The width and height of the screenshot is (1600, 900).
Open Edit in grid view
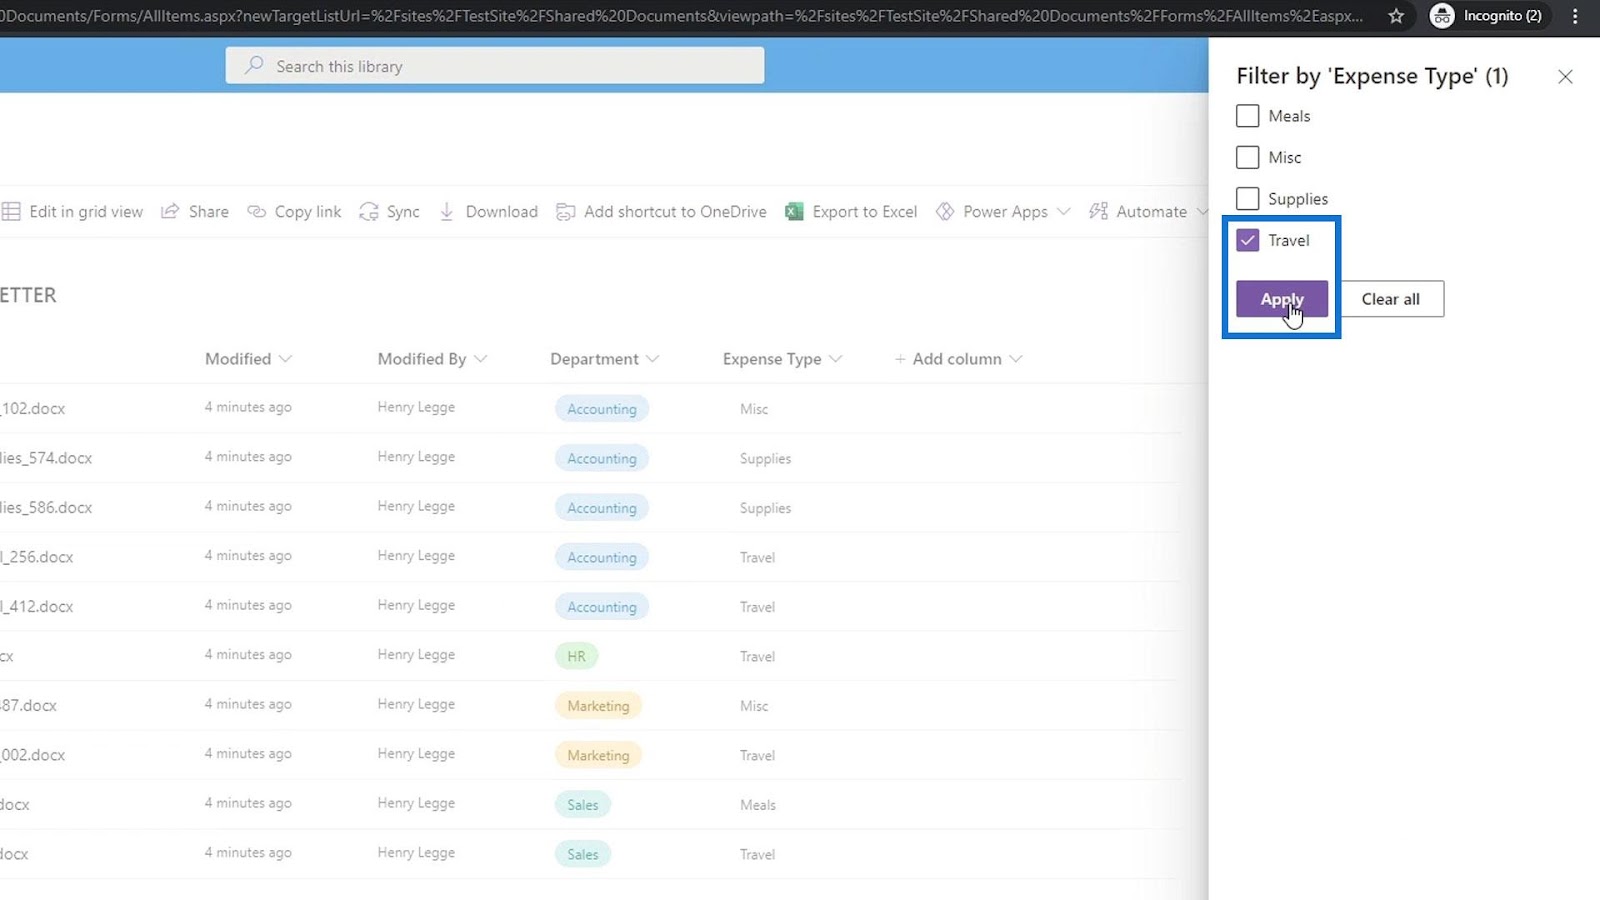[72, 211]
